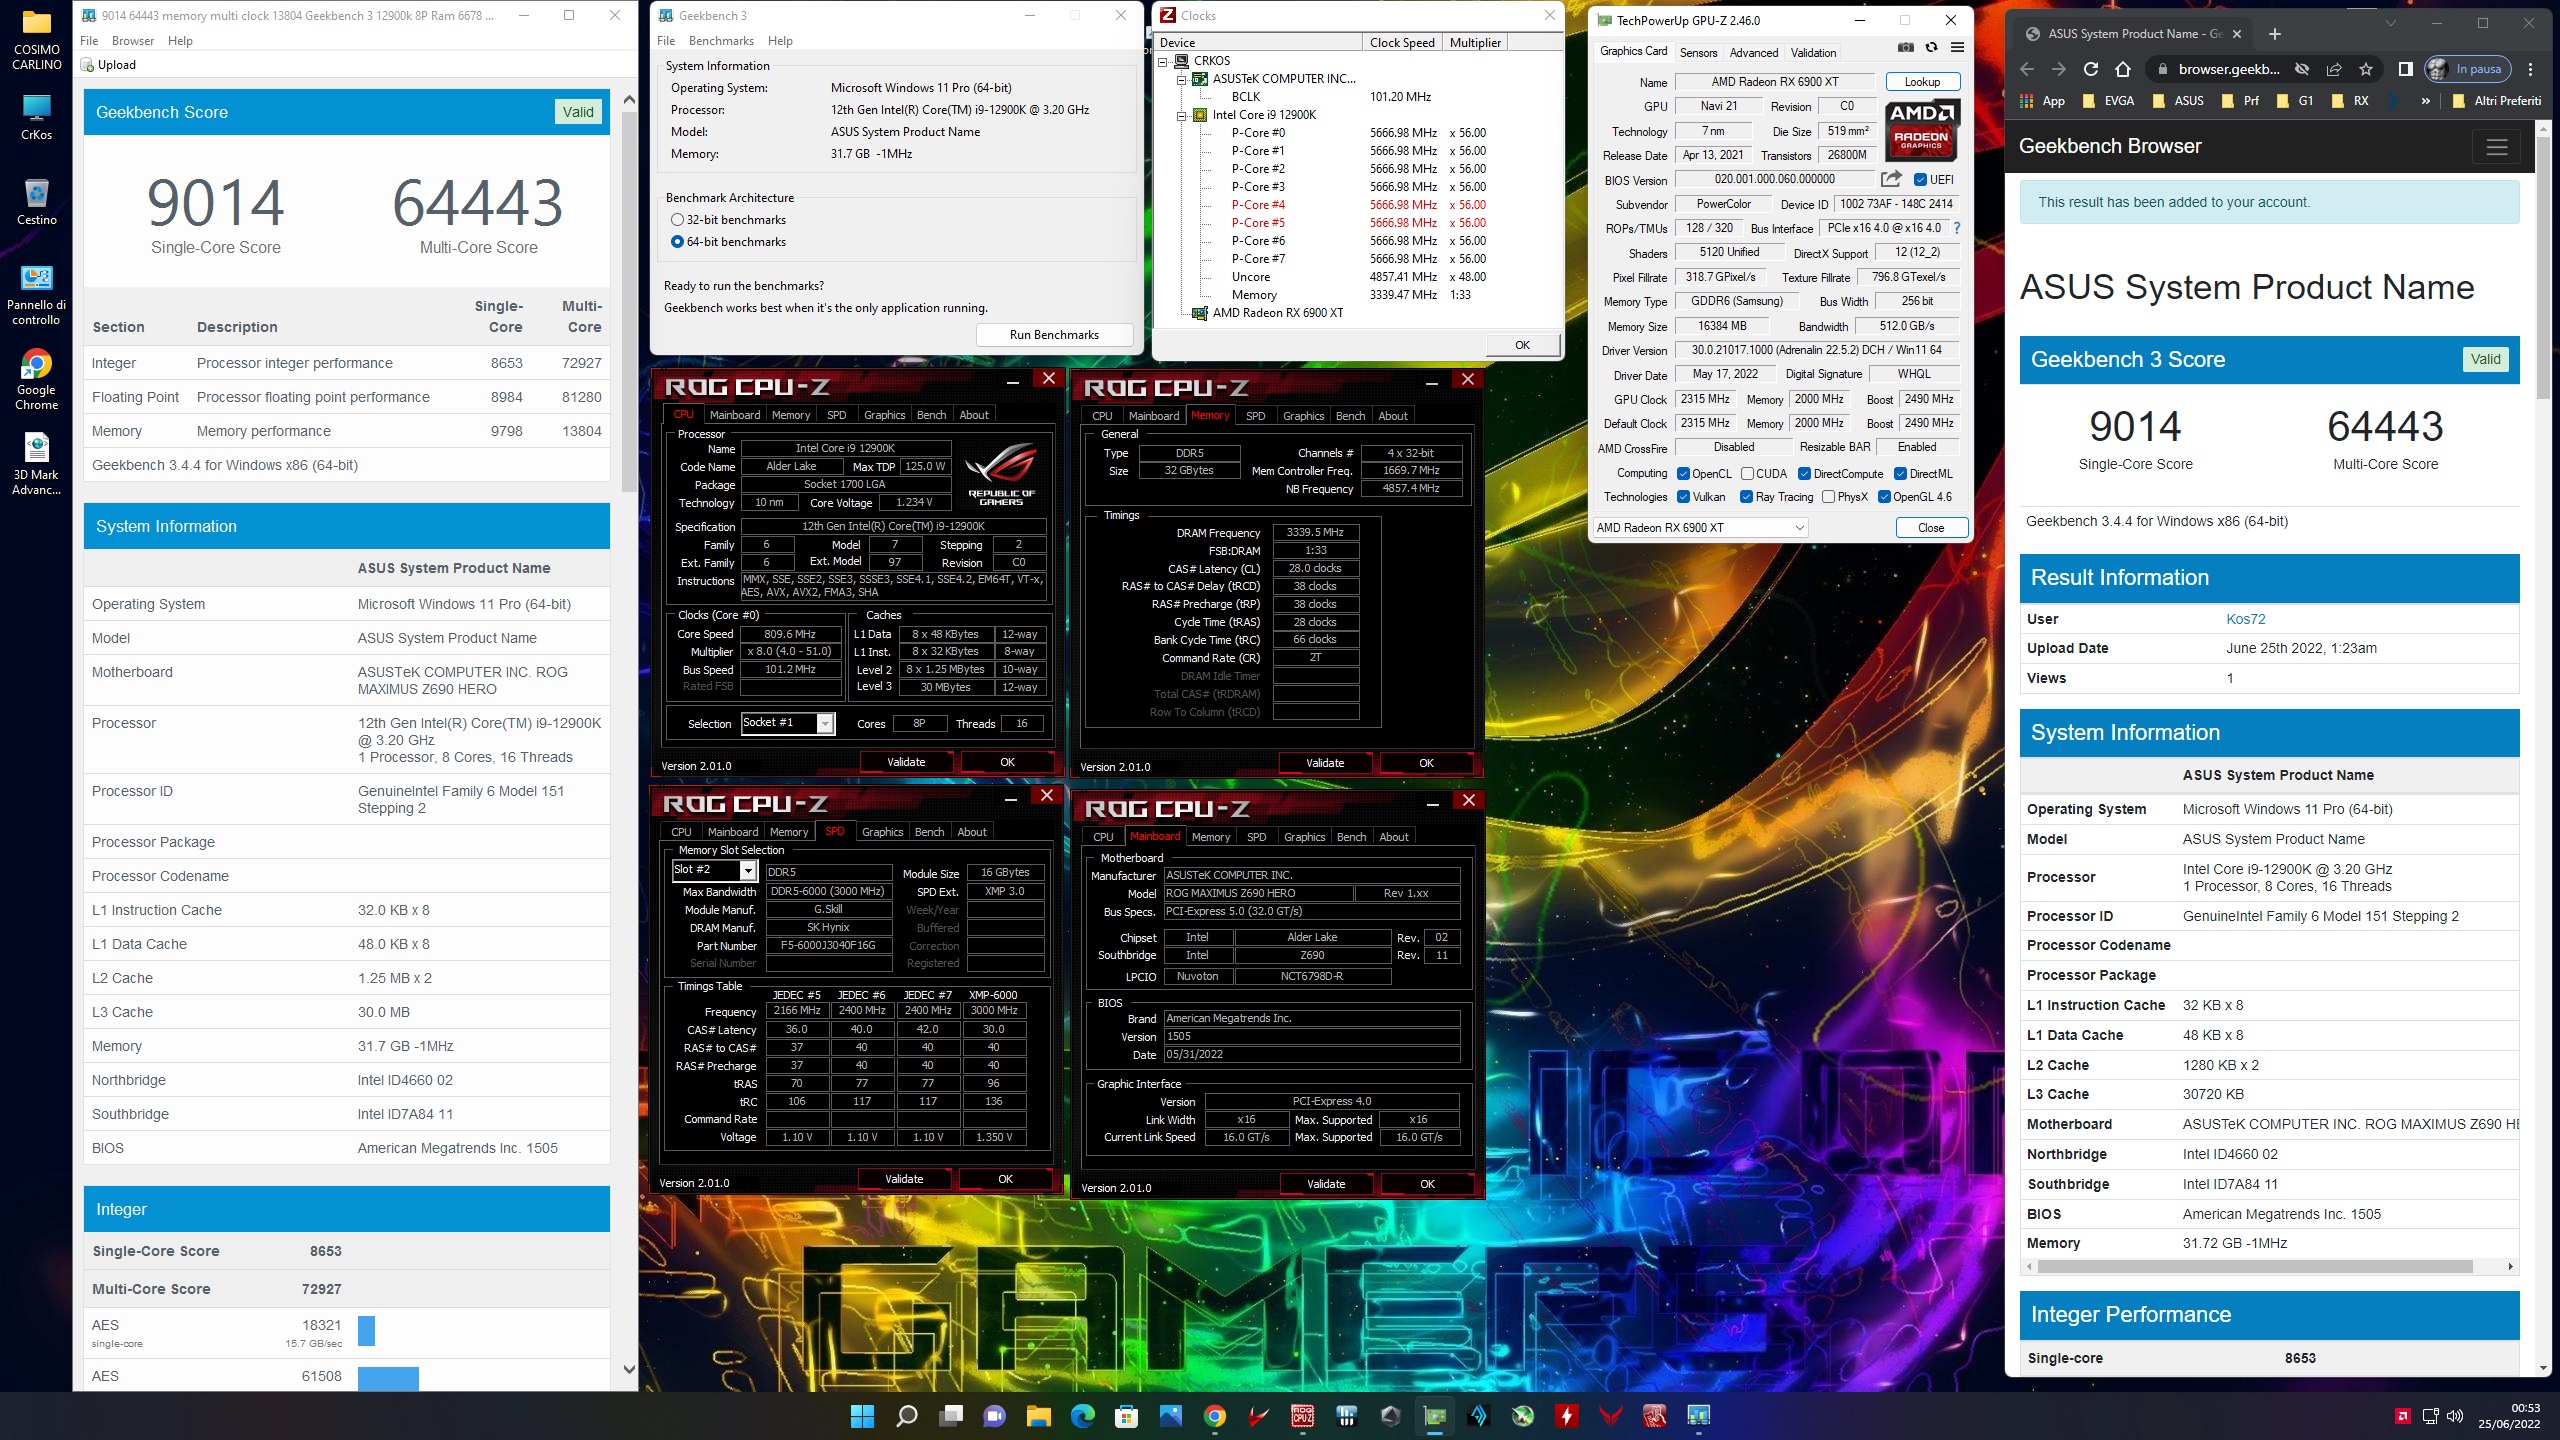Select 32-bit benchmarks radio button
The image size is (2560, 1440).
(677, 220)
